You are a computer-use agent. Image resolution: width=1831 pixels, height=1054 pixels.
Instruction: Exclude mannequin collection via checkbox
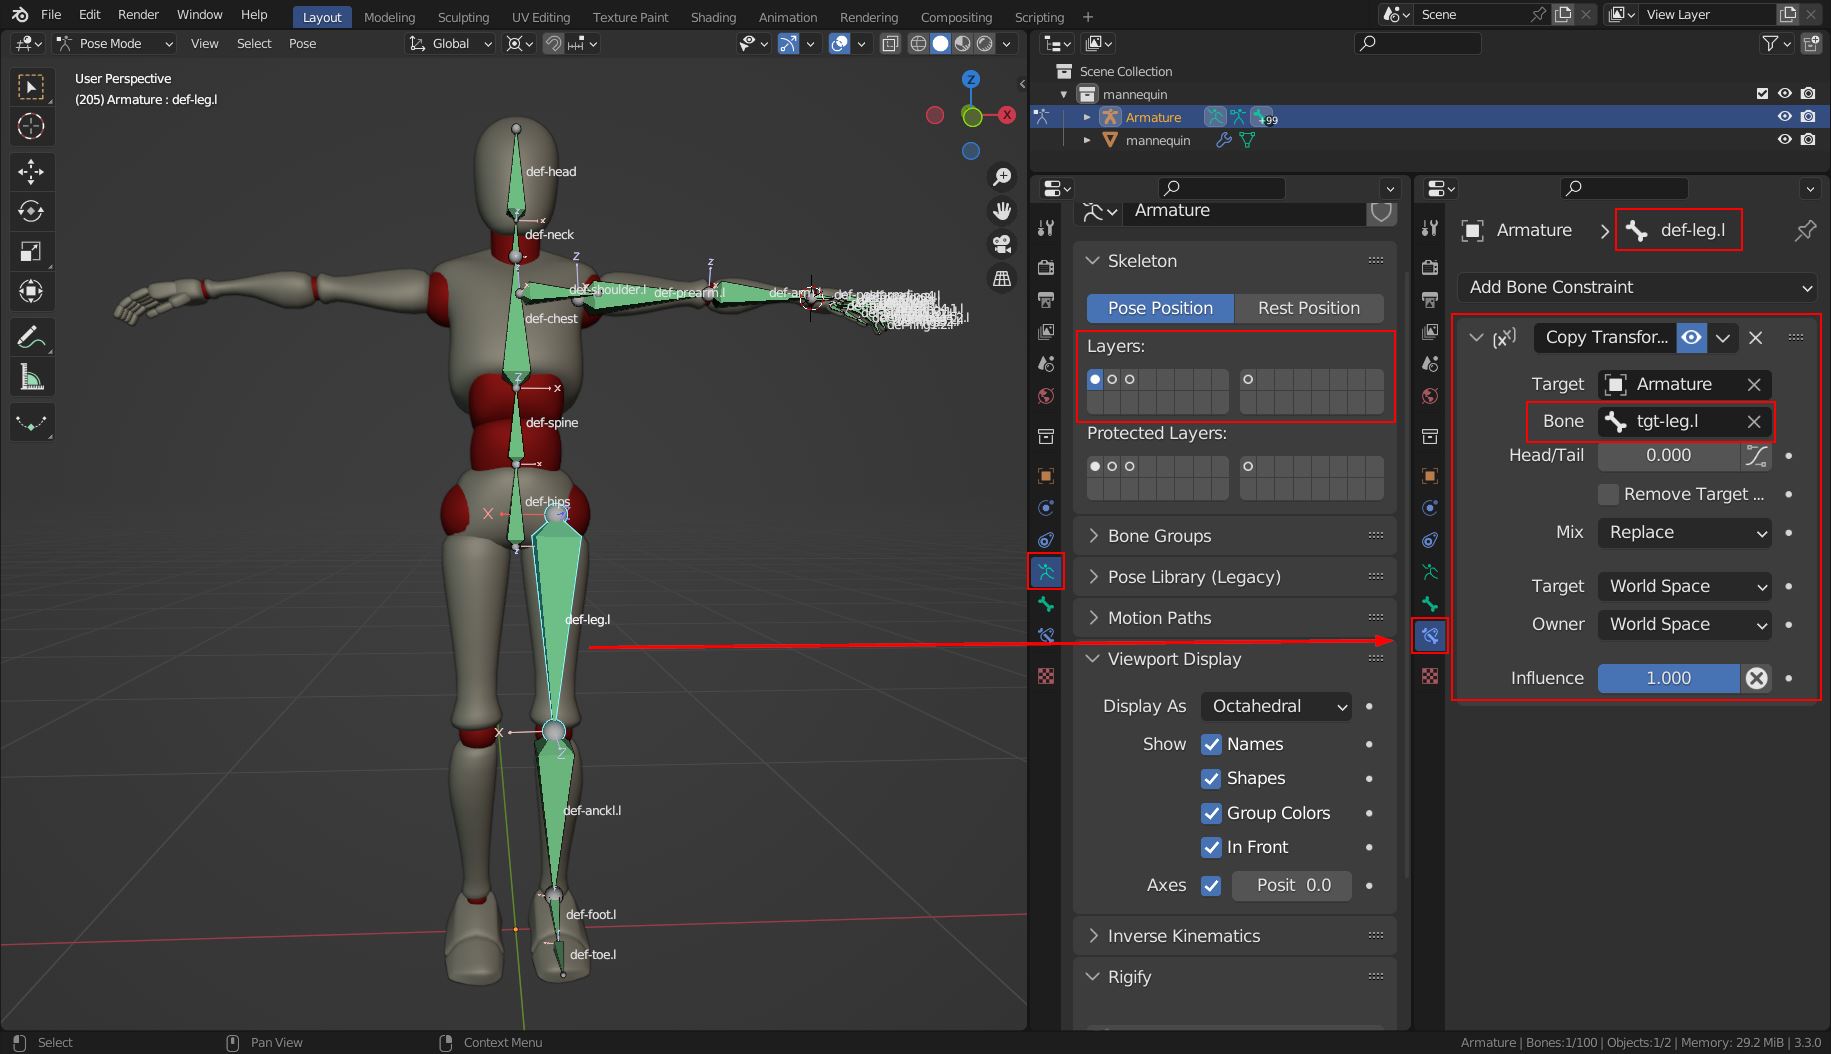1762,94
